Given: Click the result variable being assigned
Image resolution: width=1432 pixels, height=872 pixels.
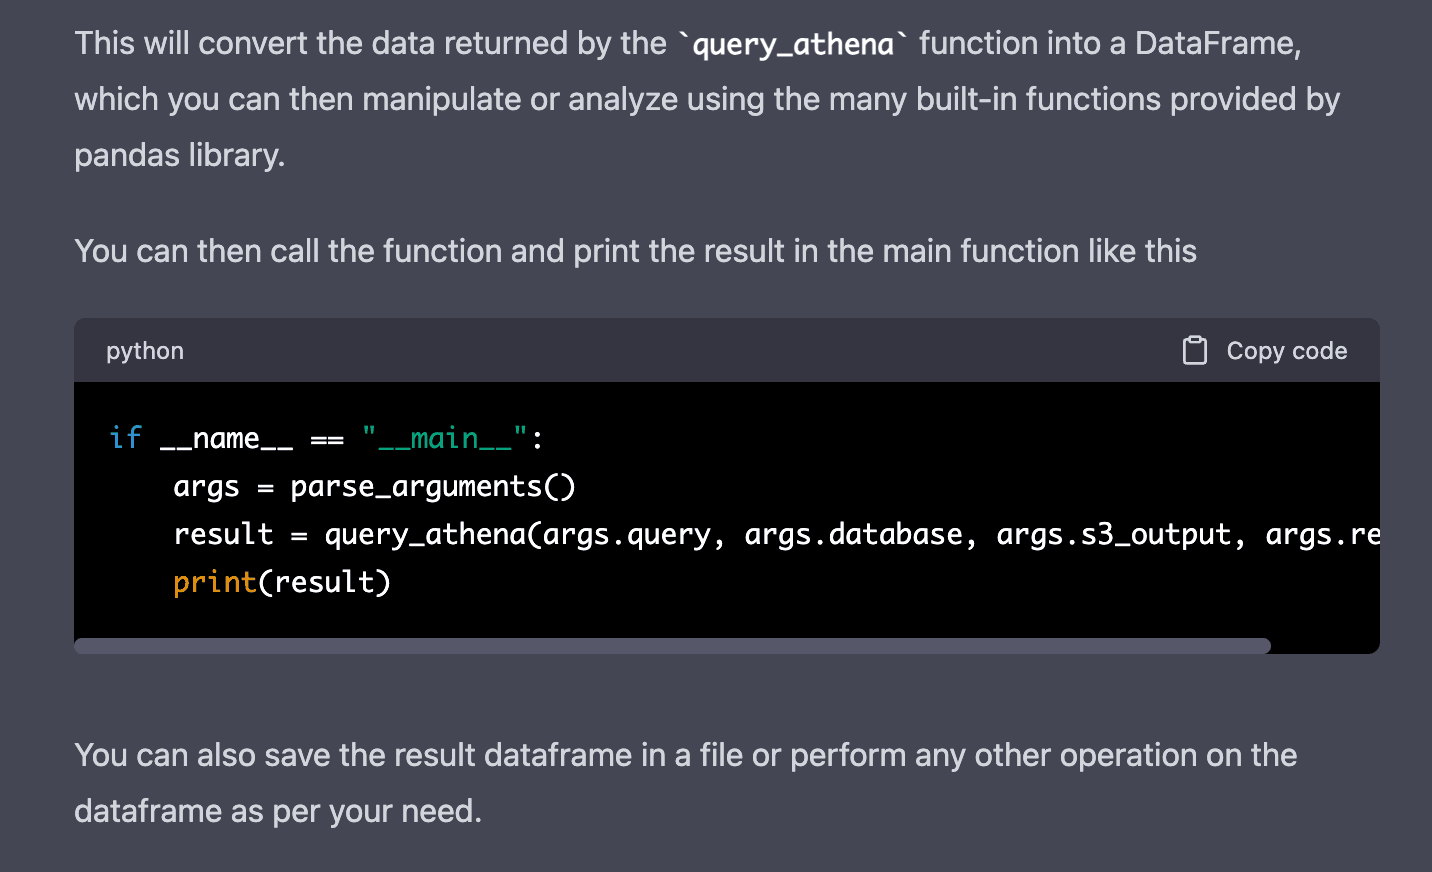Looking at the screenshot, I should (x=223, y=534).
